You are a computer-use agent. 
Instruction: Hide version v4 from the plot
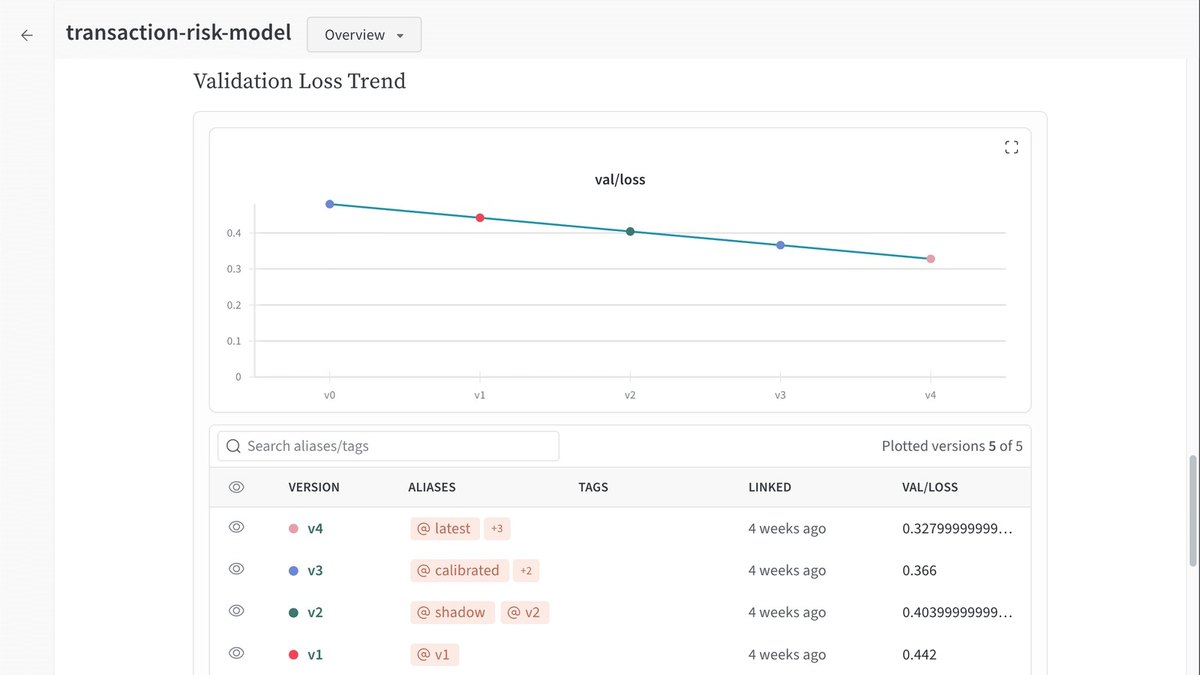237,527
